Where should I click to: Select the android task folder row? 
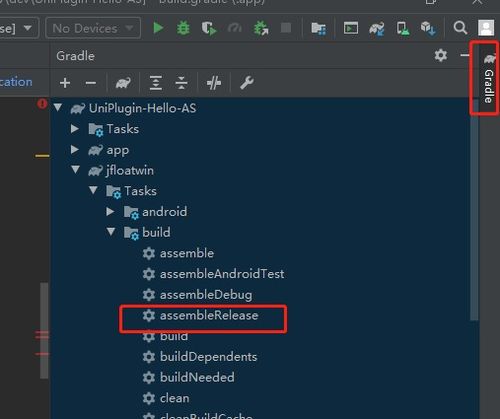pos(265,212)
